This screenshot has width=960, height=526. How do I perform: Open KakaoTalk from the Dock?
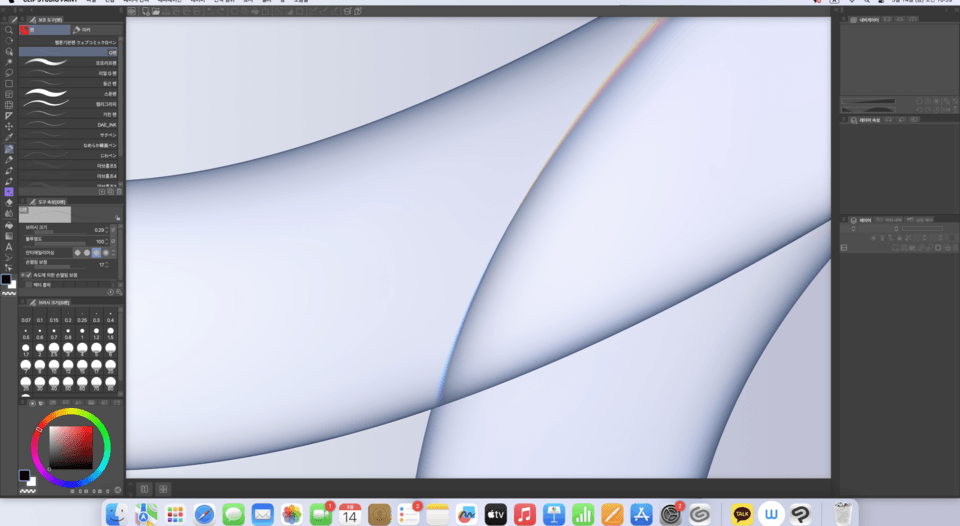coord(742,514)
